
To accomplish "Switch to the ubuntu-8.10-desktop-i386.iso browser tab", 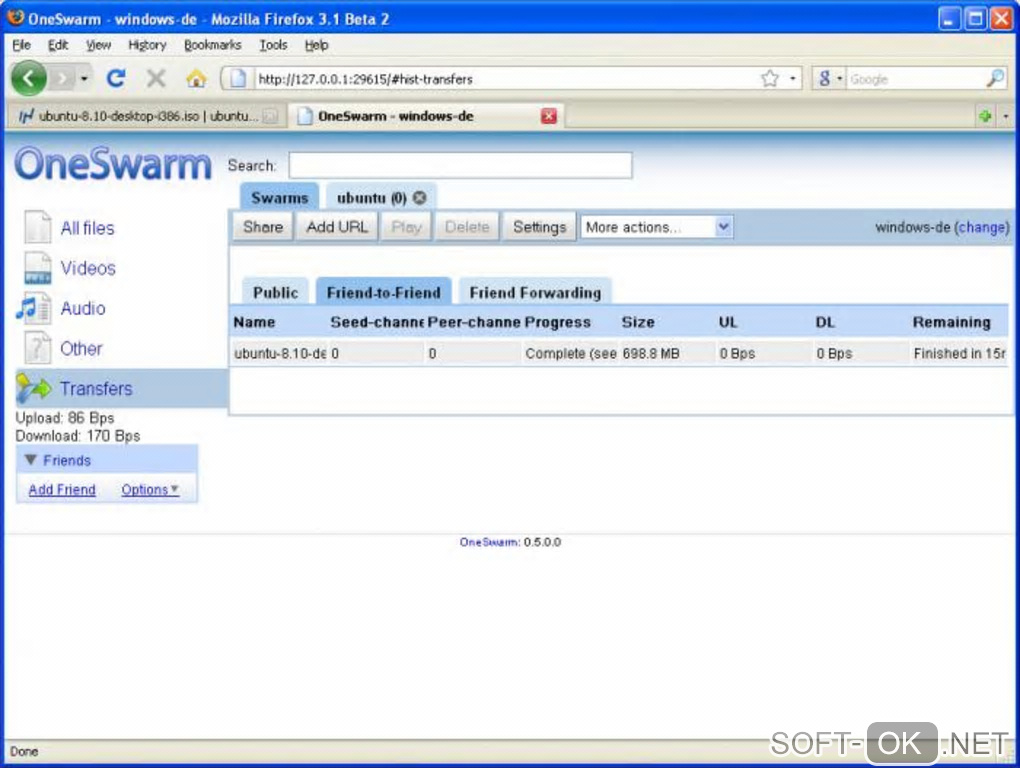I will click(x=147, y=116).
